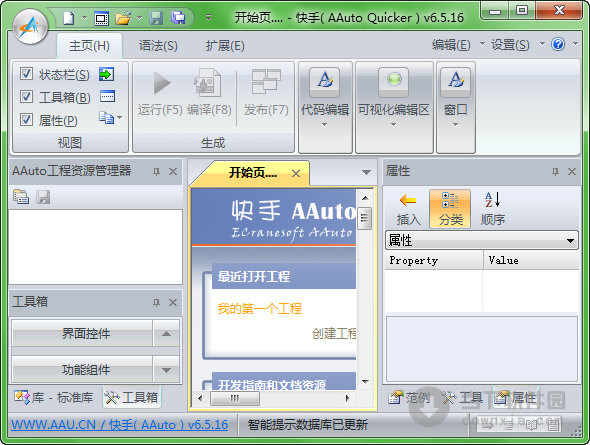Toggle the 状态栏(S) checkbox
Image resolution: width=590 pixels, height=445 pixels.
26,74
